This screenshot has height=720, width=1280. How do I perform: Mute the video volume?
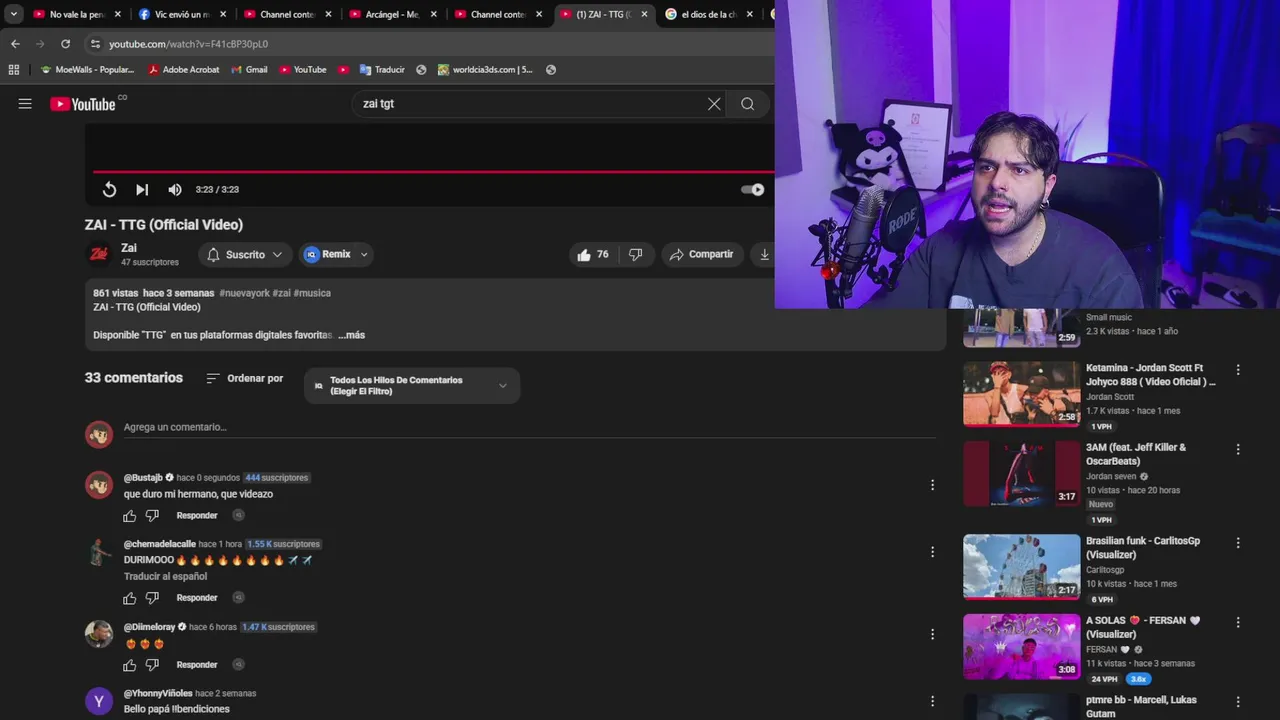click(x=175, y=190)
